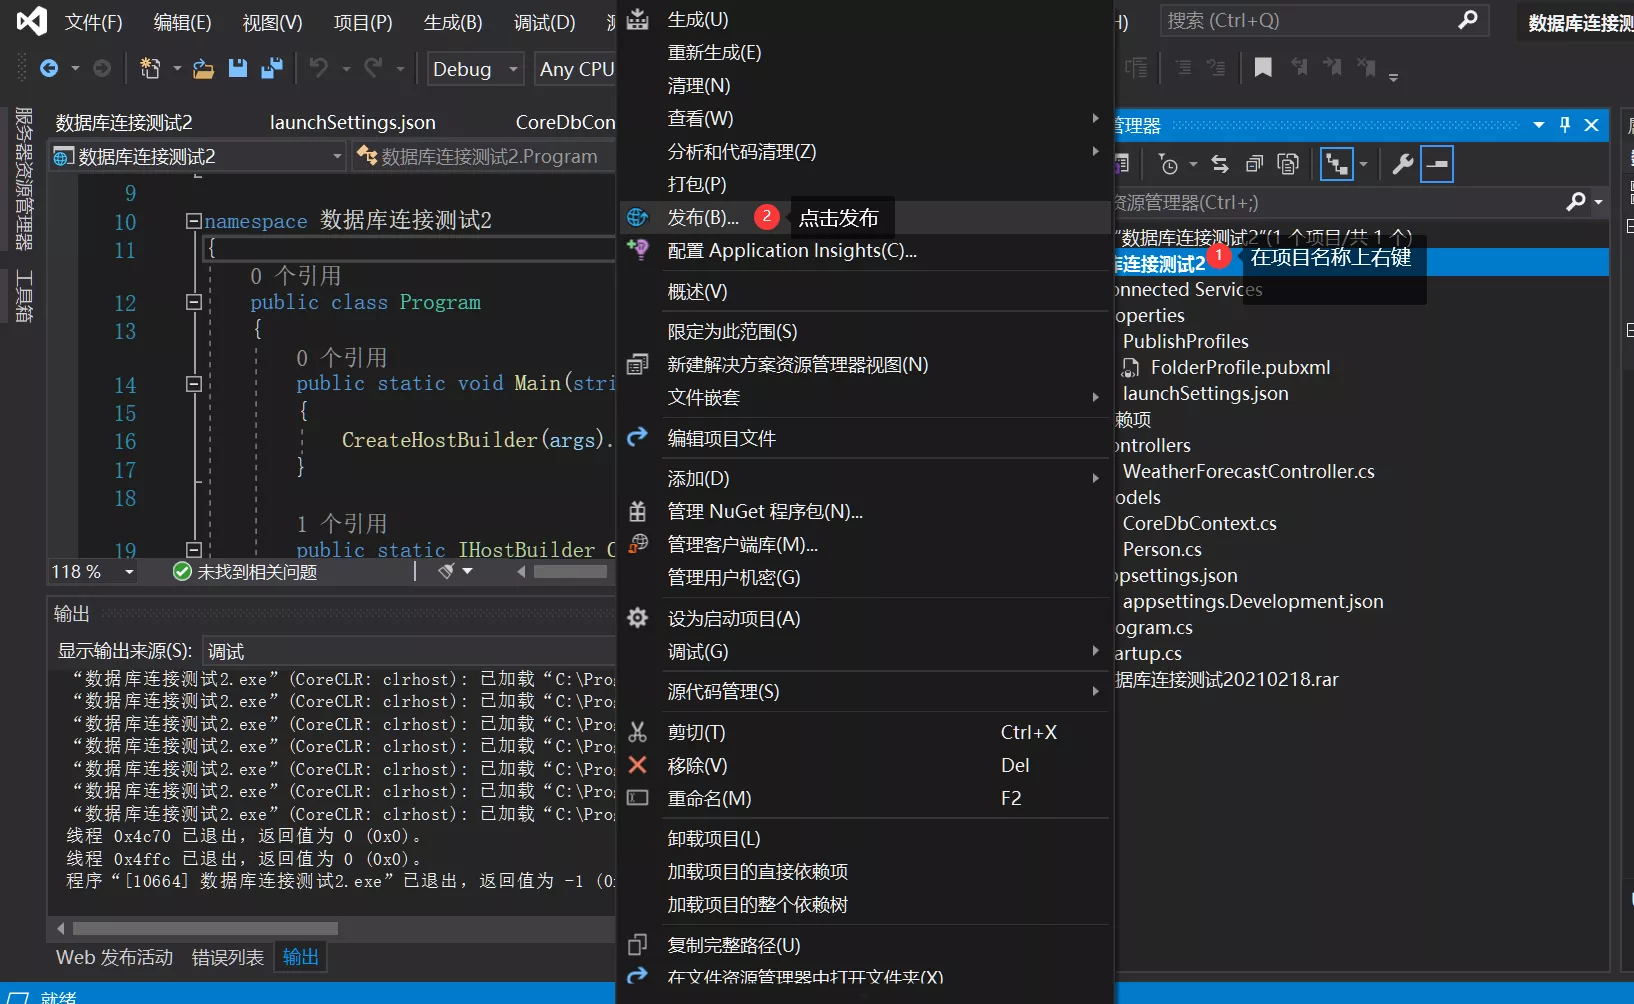
Task: Click the clear bookmarks icon
Action: [1367, 67]
